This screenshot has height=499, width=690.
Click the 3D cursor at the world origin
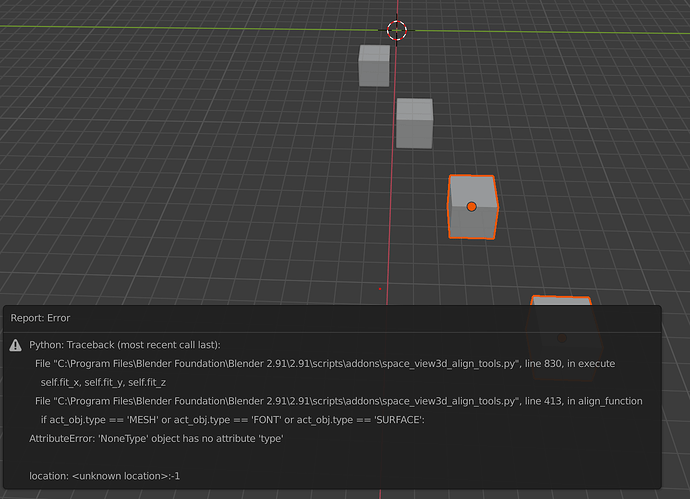point(397,30)
